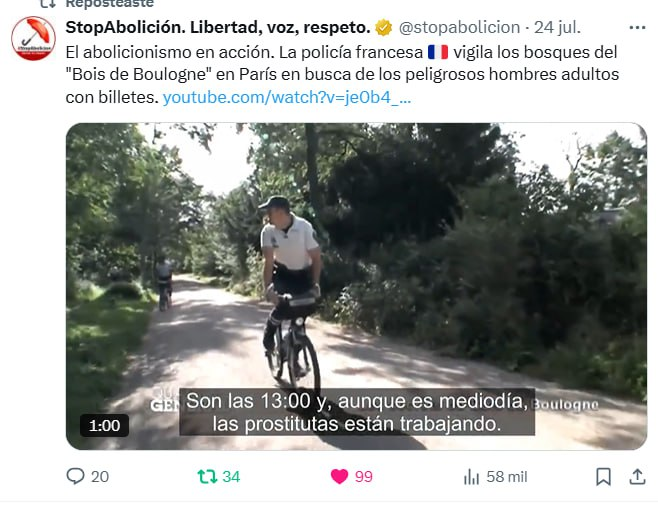Undo the repost via green retweet icon
Viewport: 658px width, 508px height.
click(207, 477)
